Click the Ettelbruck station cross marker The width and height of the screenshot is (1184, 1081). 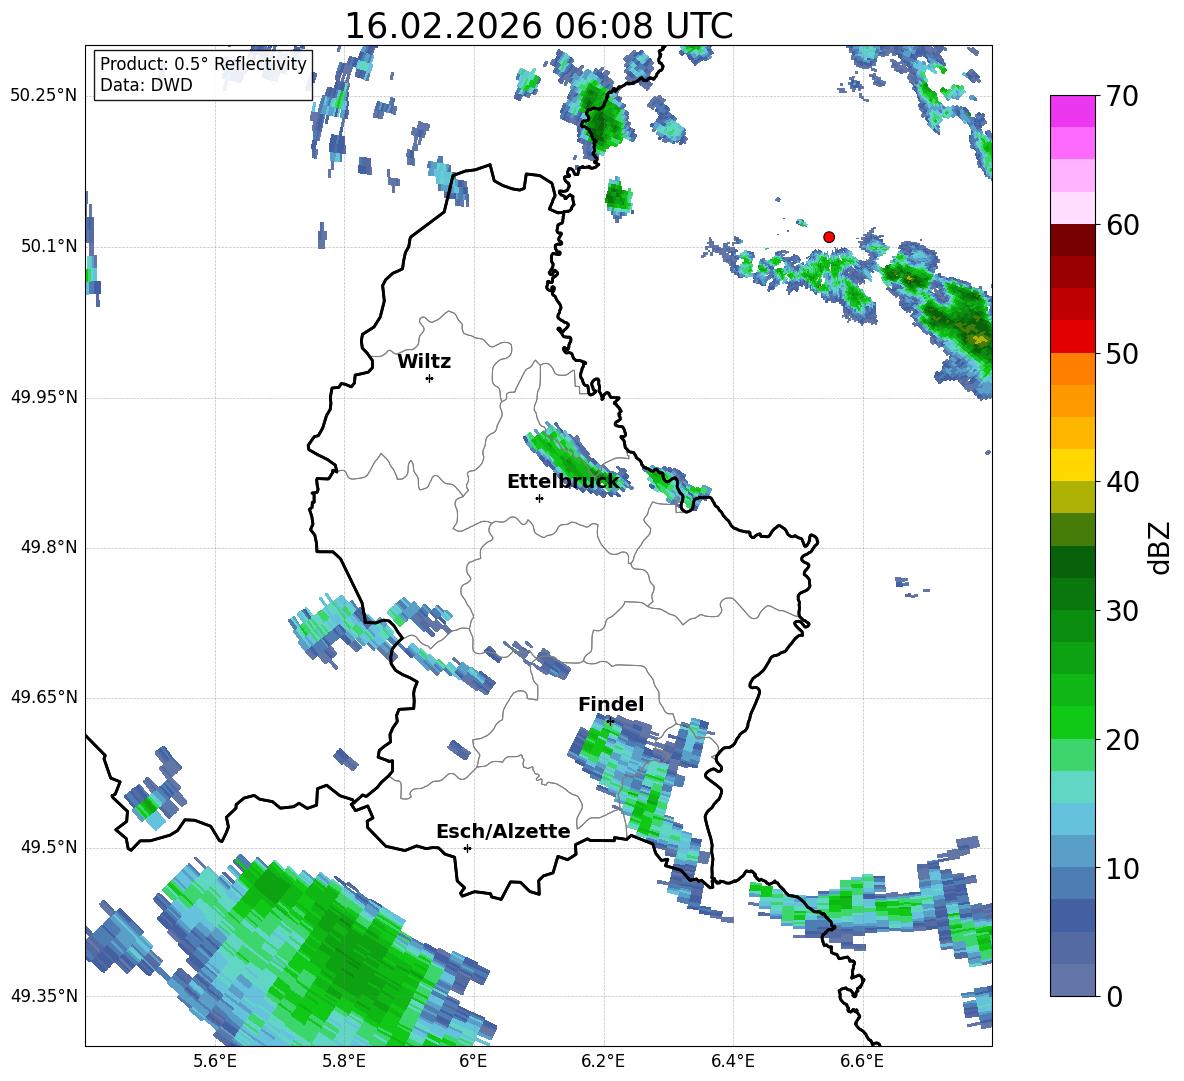[x=539, y=498]
